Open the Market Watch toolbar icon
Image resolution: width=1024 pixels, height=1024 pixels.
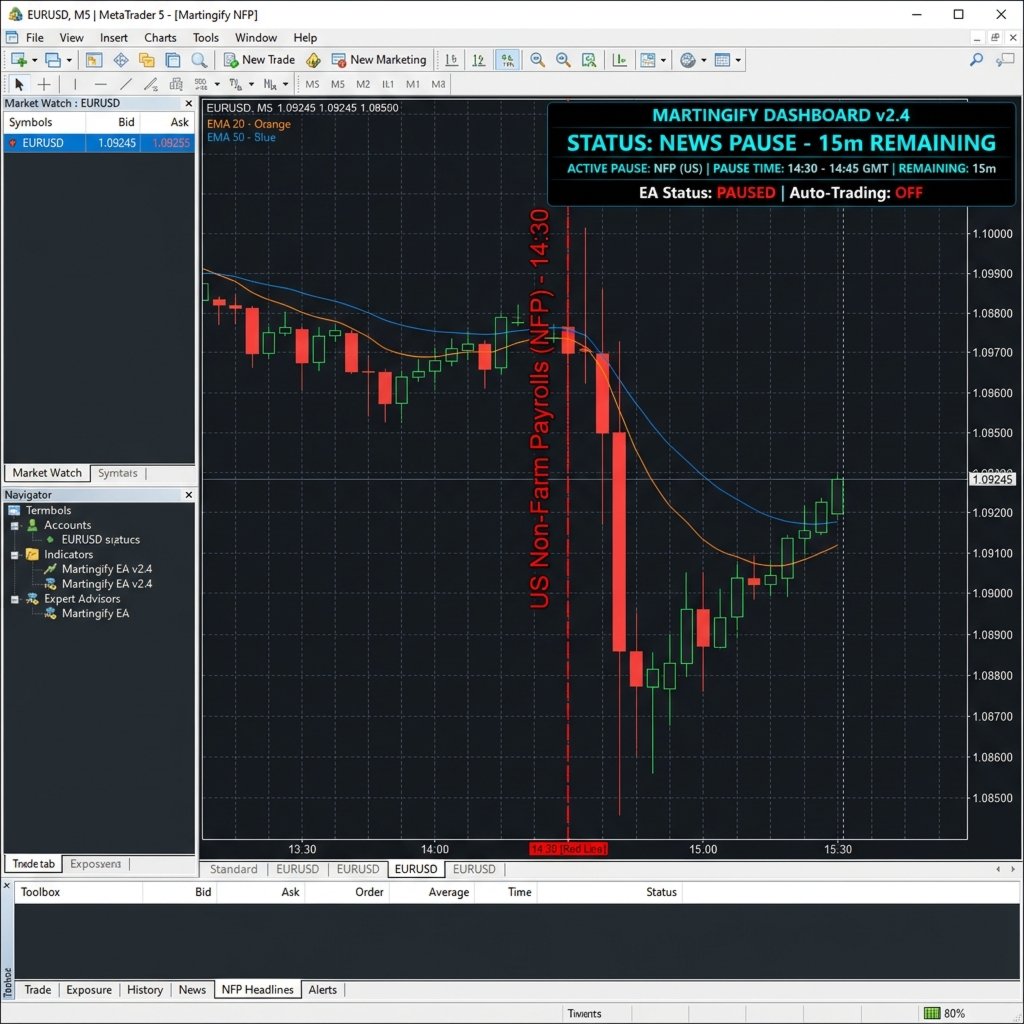click(x=93, y=60)
